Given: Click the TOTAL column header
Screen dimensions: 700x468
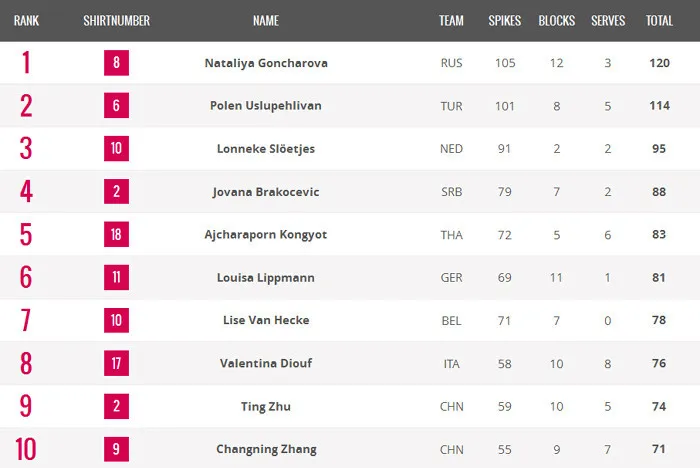Looking at the screenshot, I should point(659,20).
